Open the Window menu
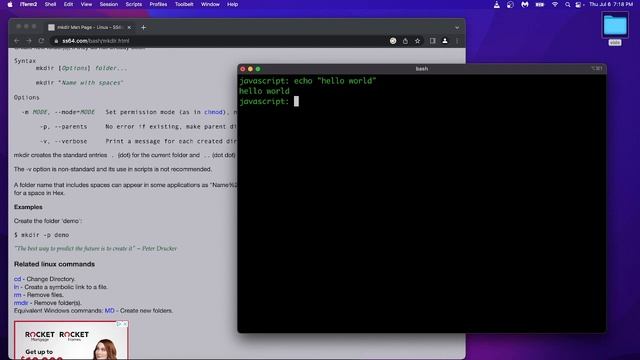 pos(210,4)
